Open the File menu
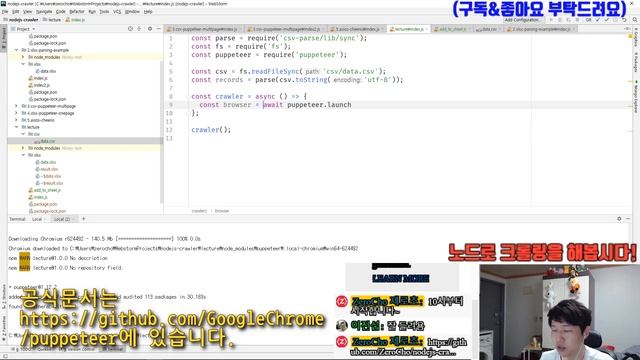The height and width of the screenshot is (360, 640). 5,11
